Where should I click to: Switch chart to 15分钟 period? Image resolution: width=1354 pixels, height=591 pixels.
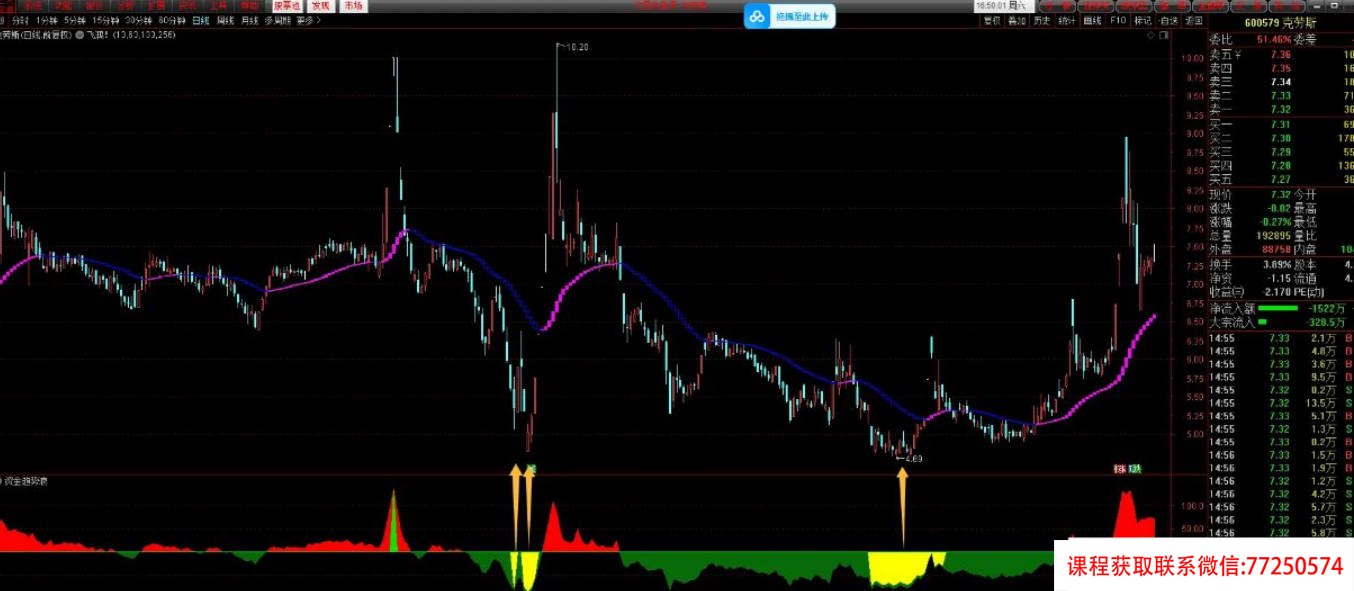point(105,20)
